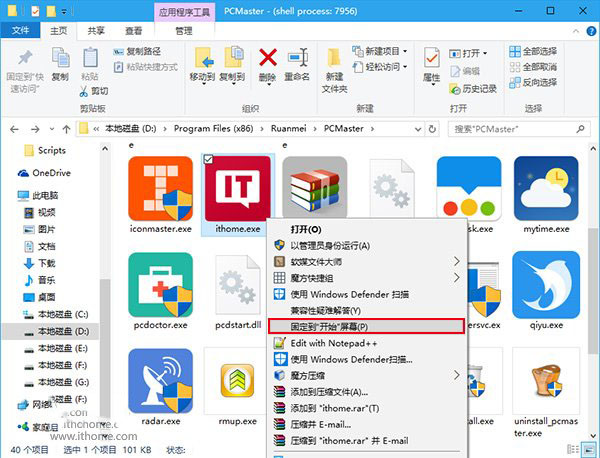
Task: Go up one folder level
Action: (x=66, y=129)
